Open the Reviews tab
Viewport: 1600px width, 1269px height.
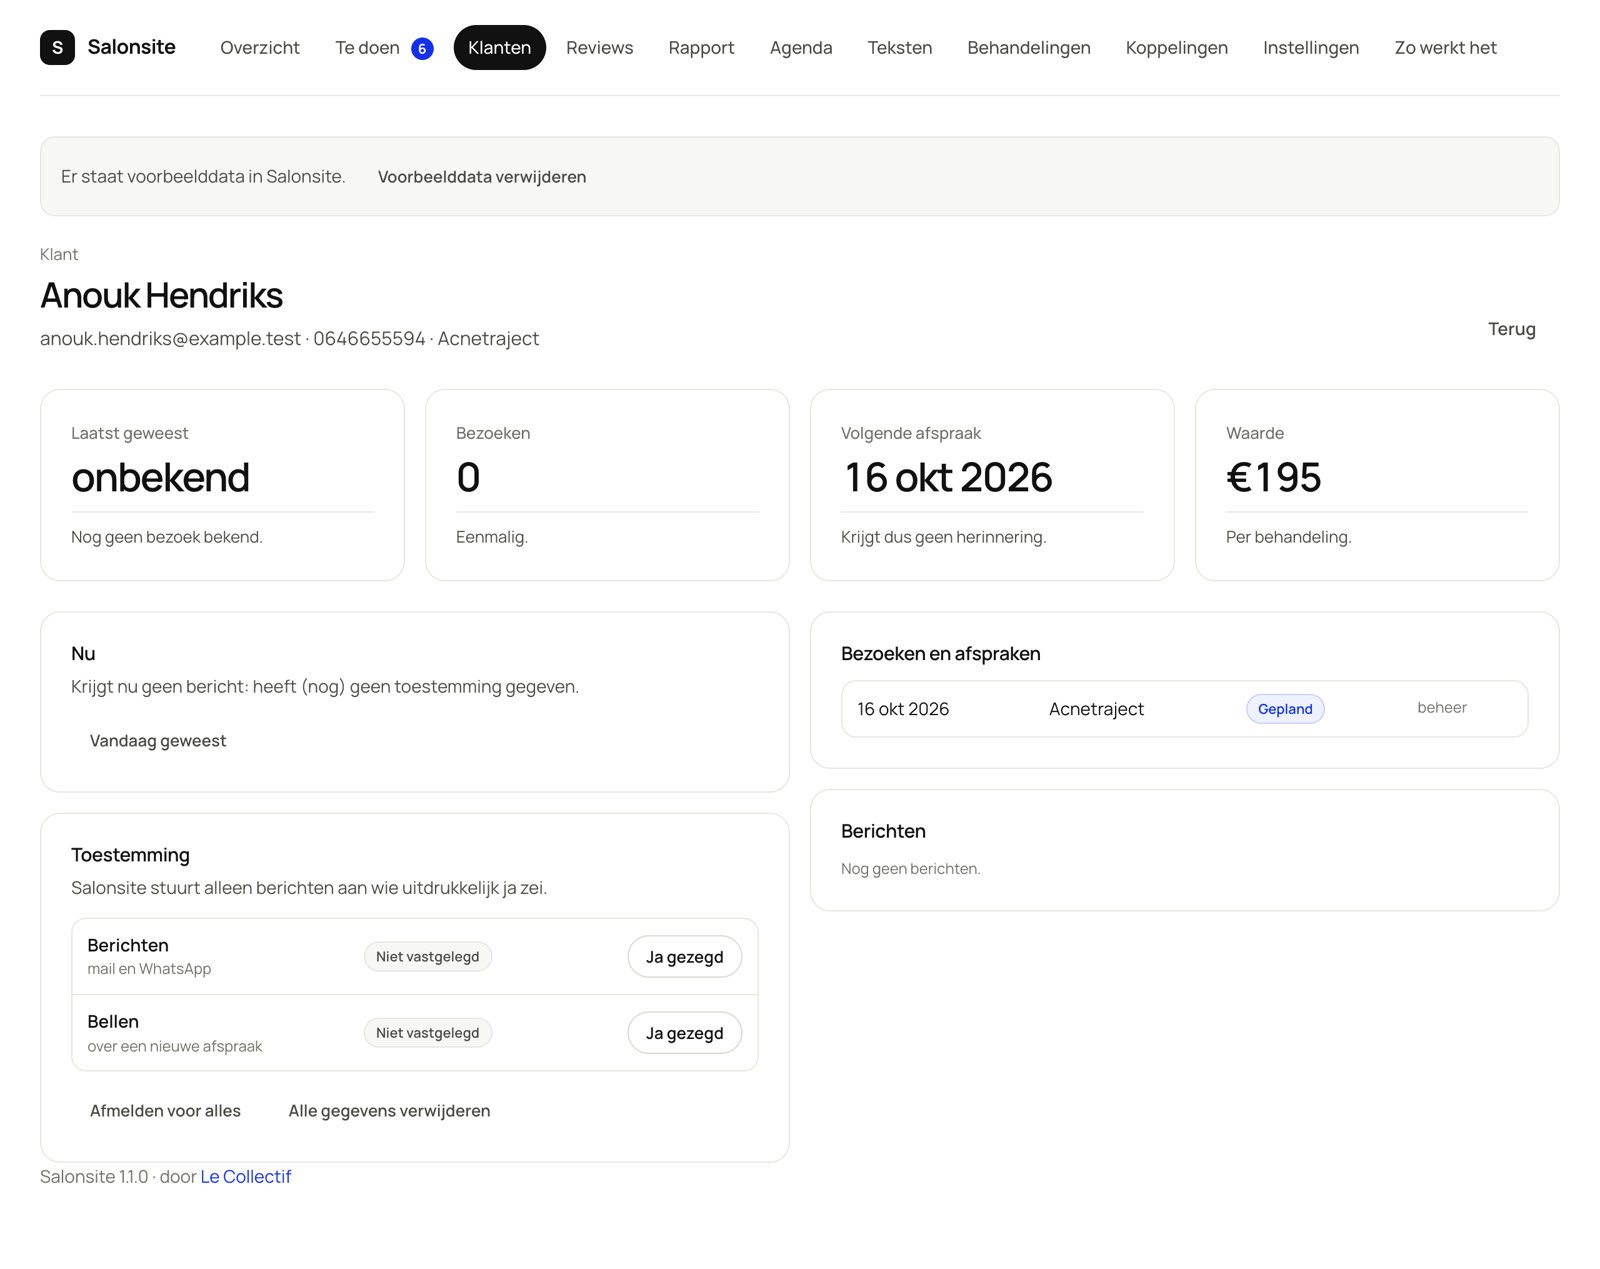coord(599,47)
